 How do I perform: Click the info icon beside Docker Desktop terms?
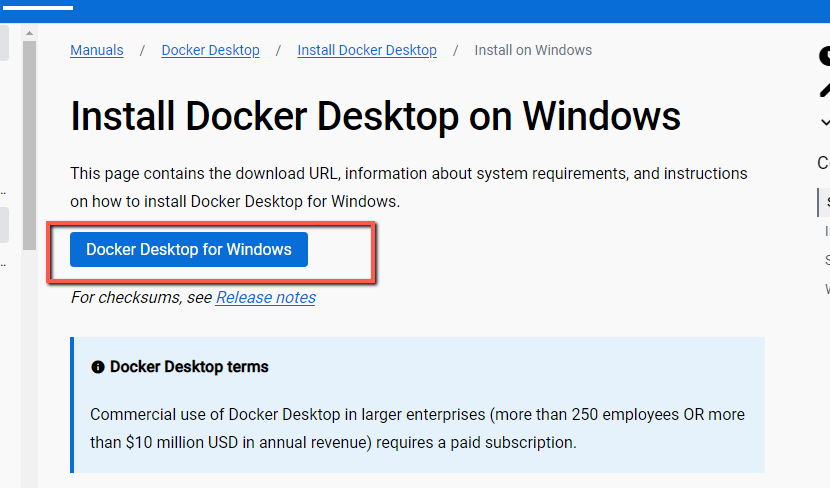(x=98, y=367)
